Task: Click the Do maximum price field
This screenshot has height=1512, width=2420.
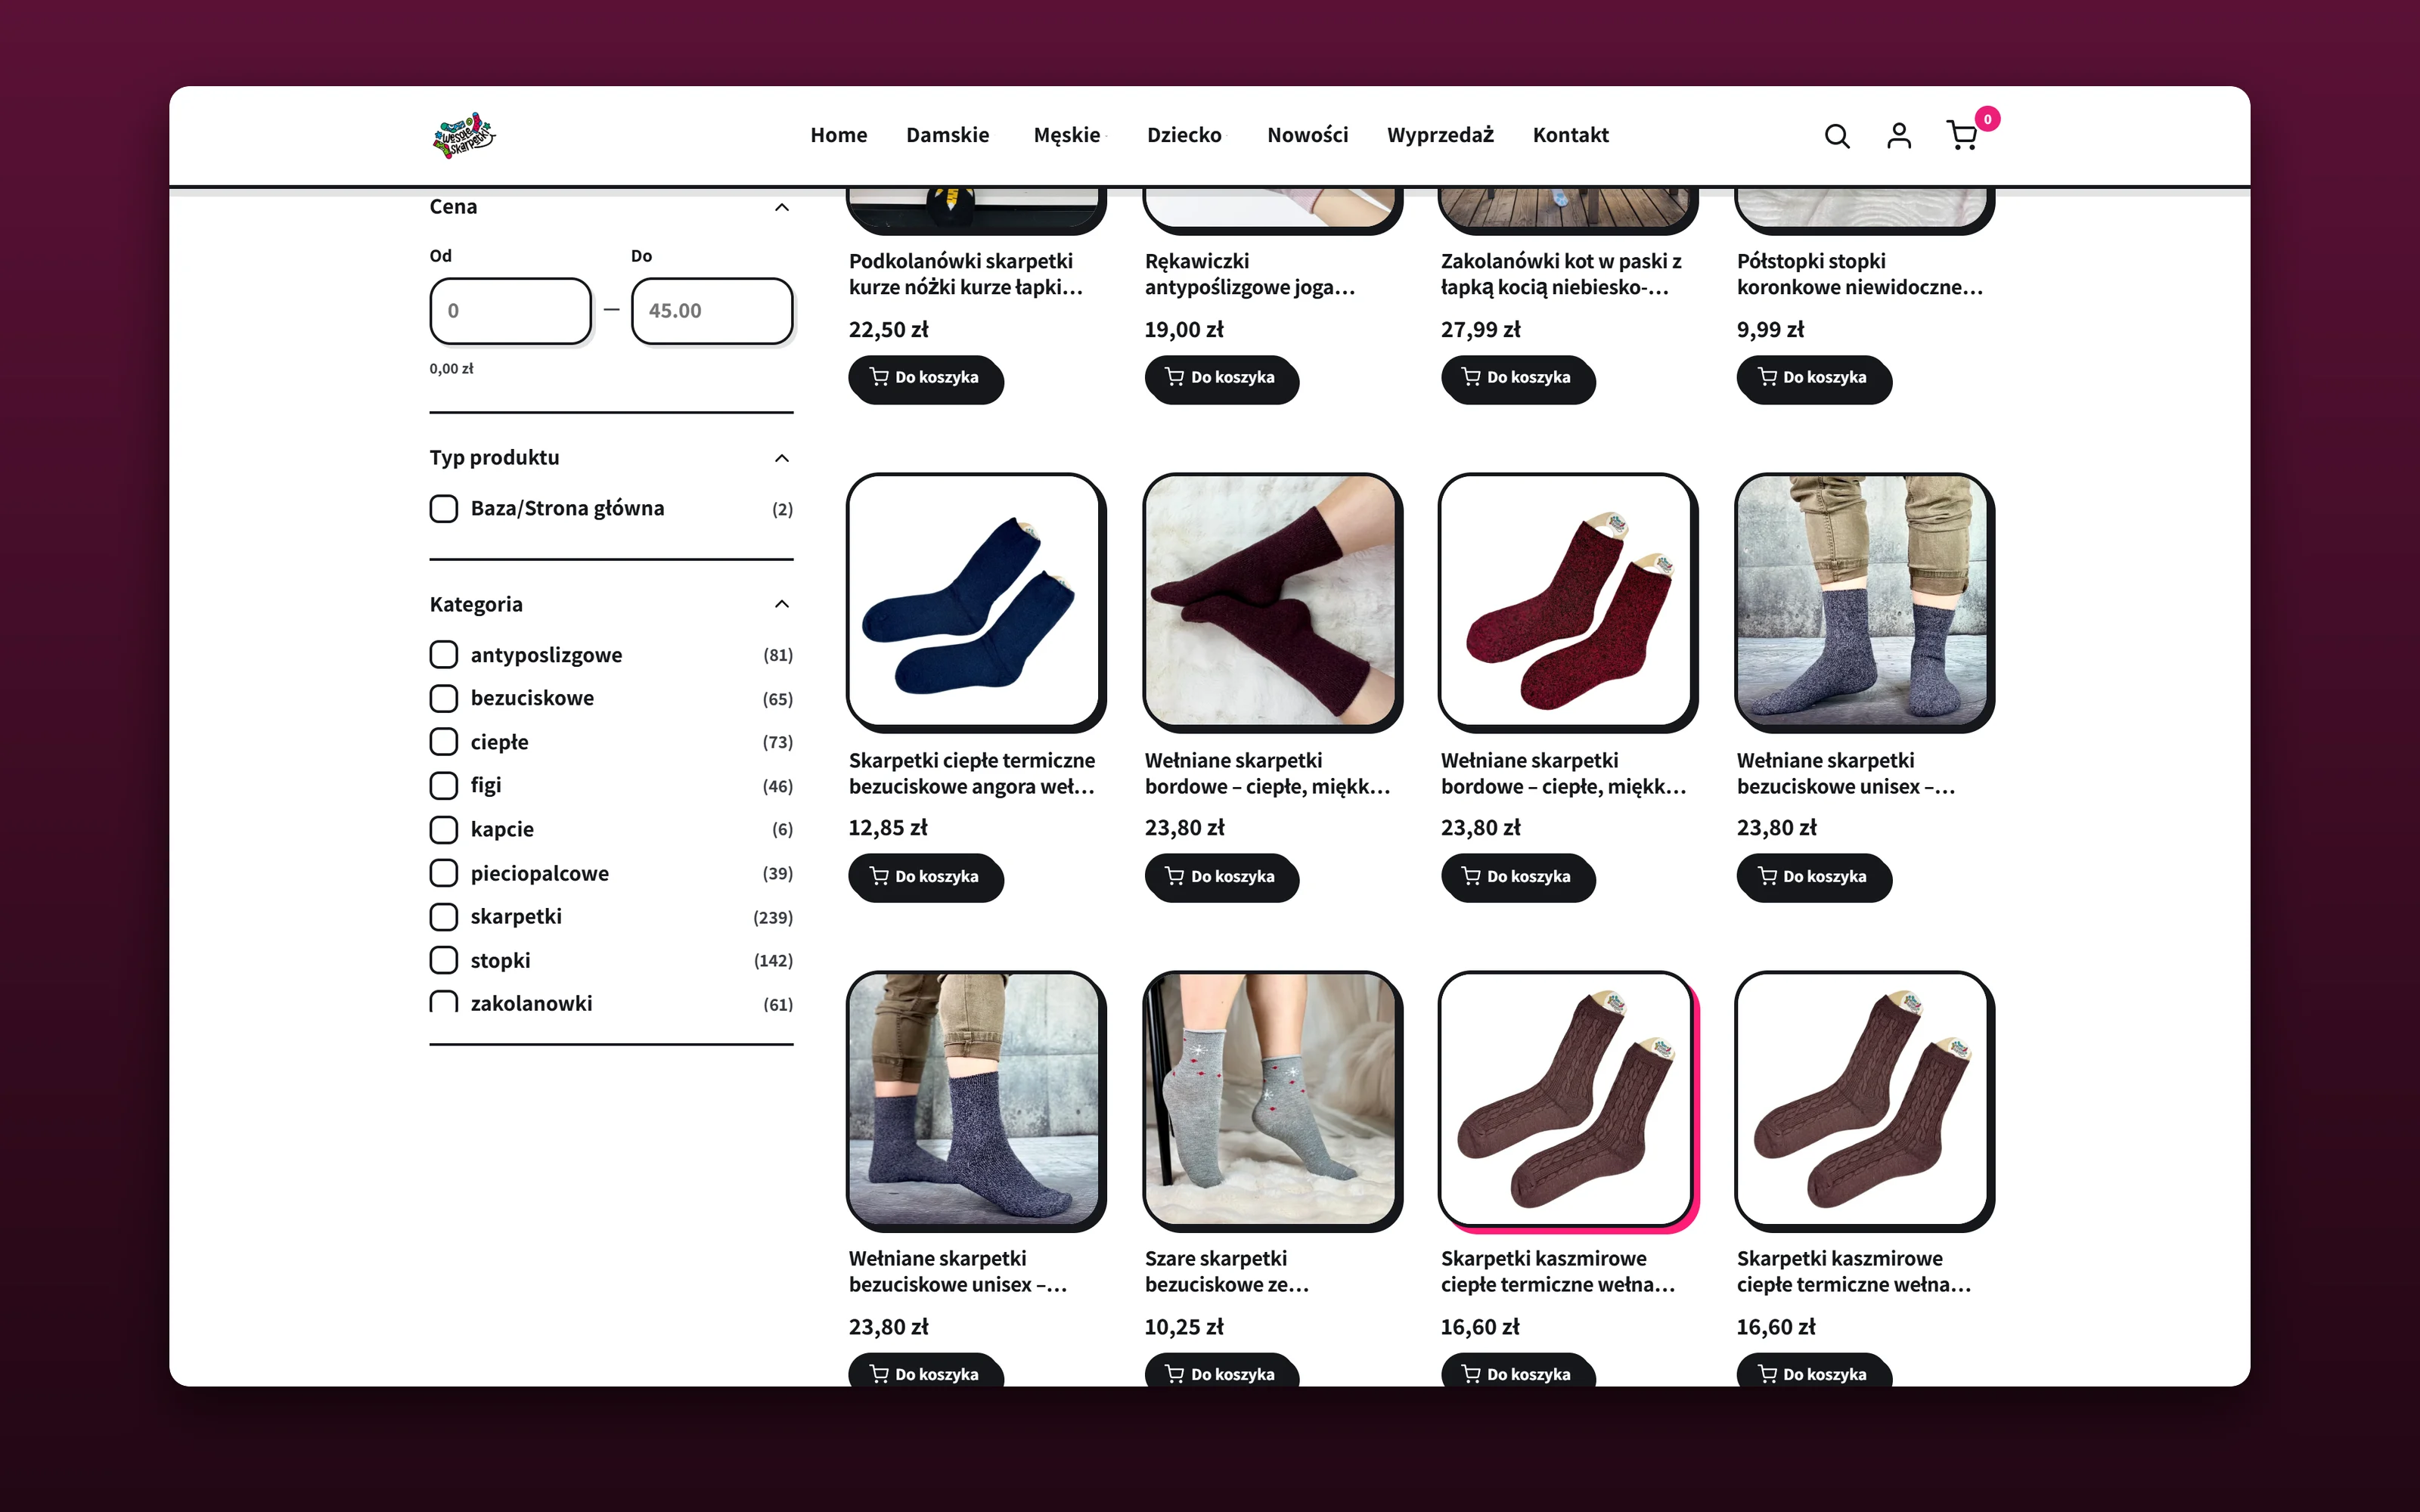Action: (712, 311)
